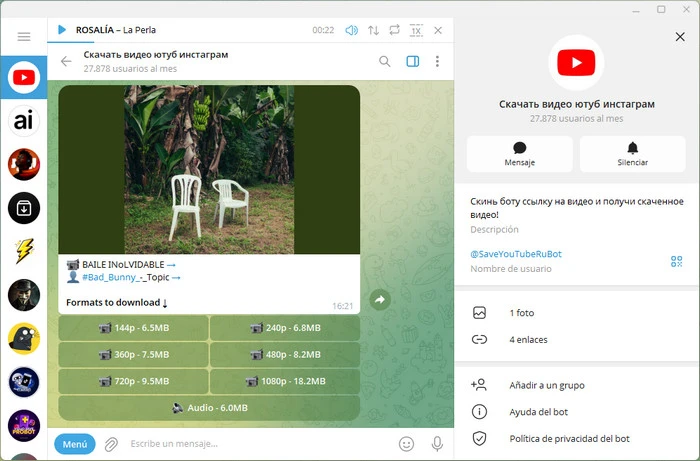Go back with the chat header arrow

(x=66, y=61)
